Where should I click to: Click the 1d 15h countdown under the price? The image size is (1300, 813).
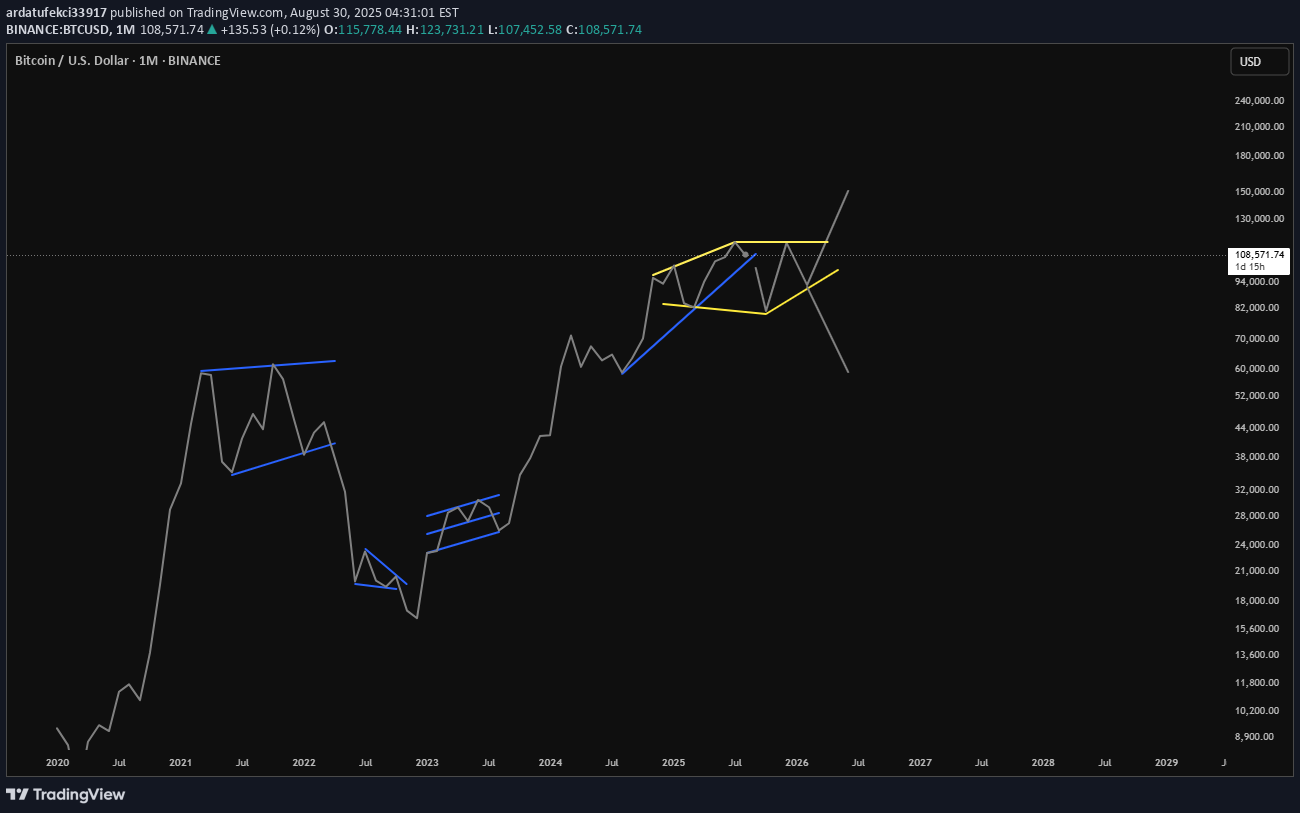point(1252,268)
